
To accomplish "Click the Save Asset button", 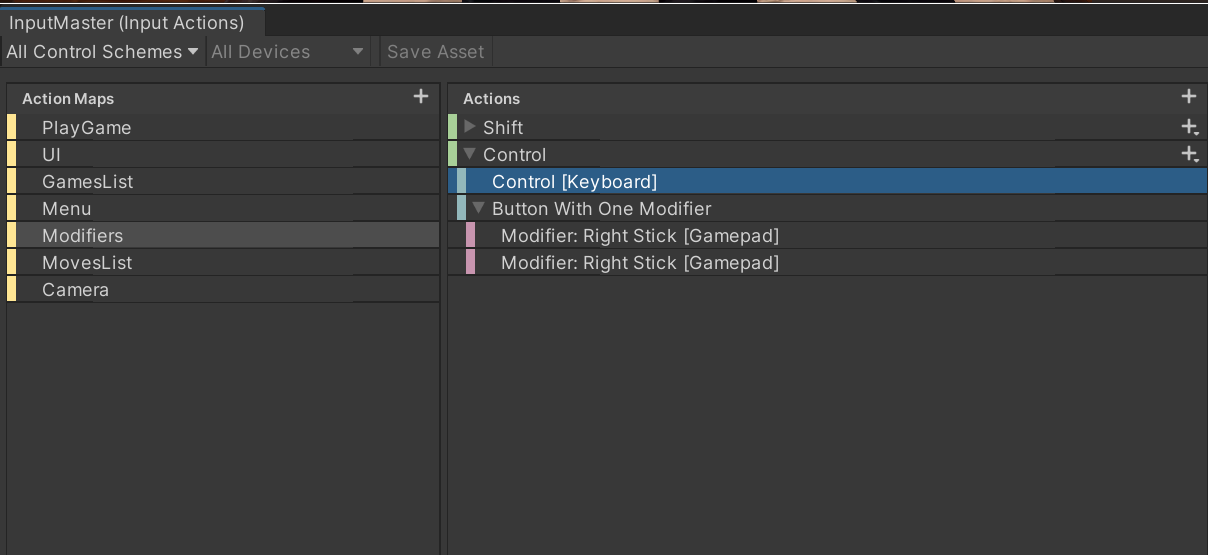I will pyautogui.click(x=435, y=52).
